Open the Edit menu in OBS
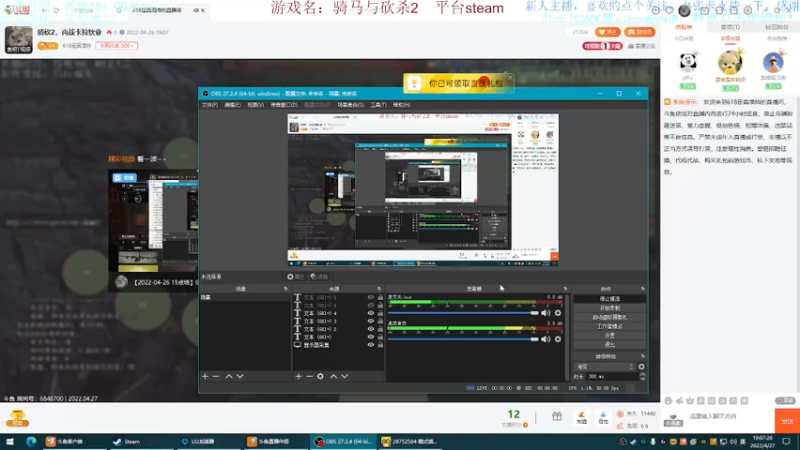 (x=232, y=105)
